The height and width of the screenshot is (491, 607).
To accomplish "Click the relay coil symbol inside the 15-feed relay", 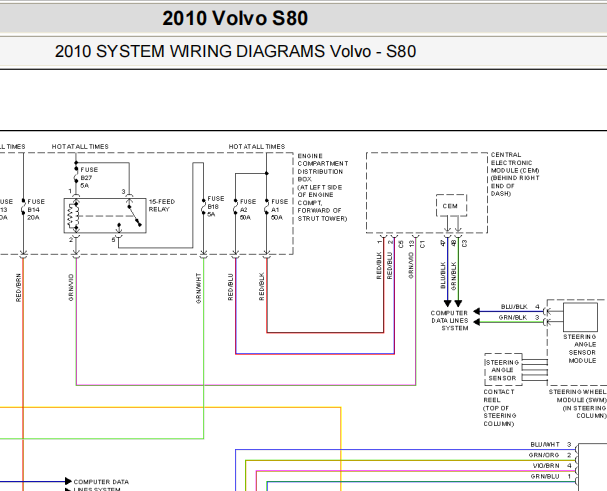I will [x=72, y=216].
